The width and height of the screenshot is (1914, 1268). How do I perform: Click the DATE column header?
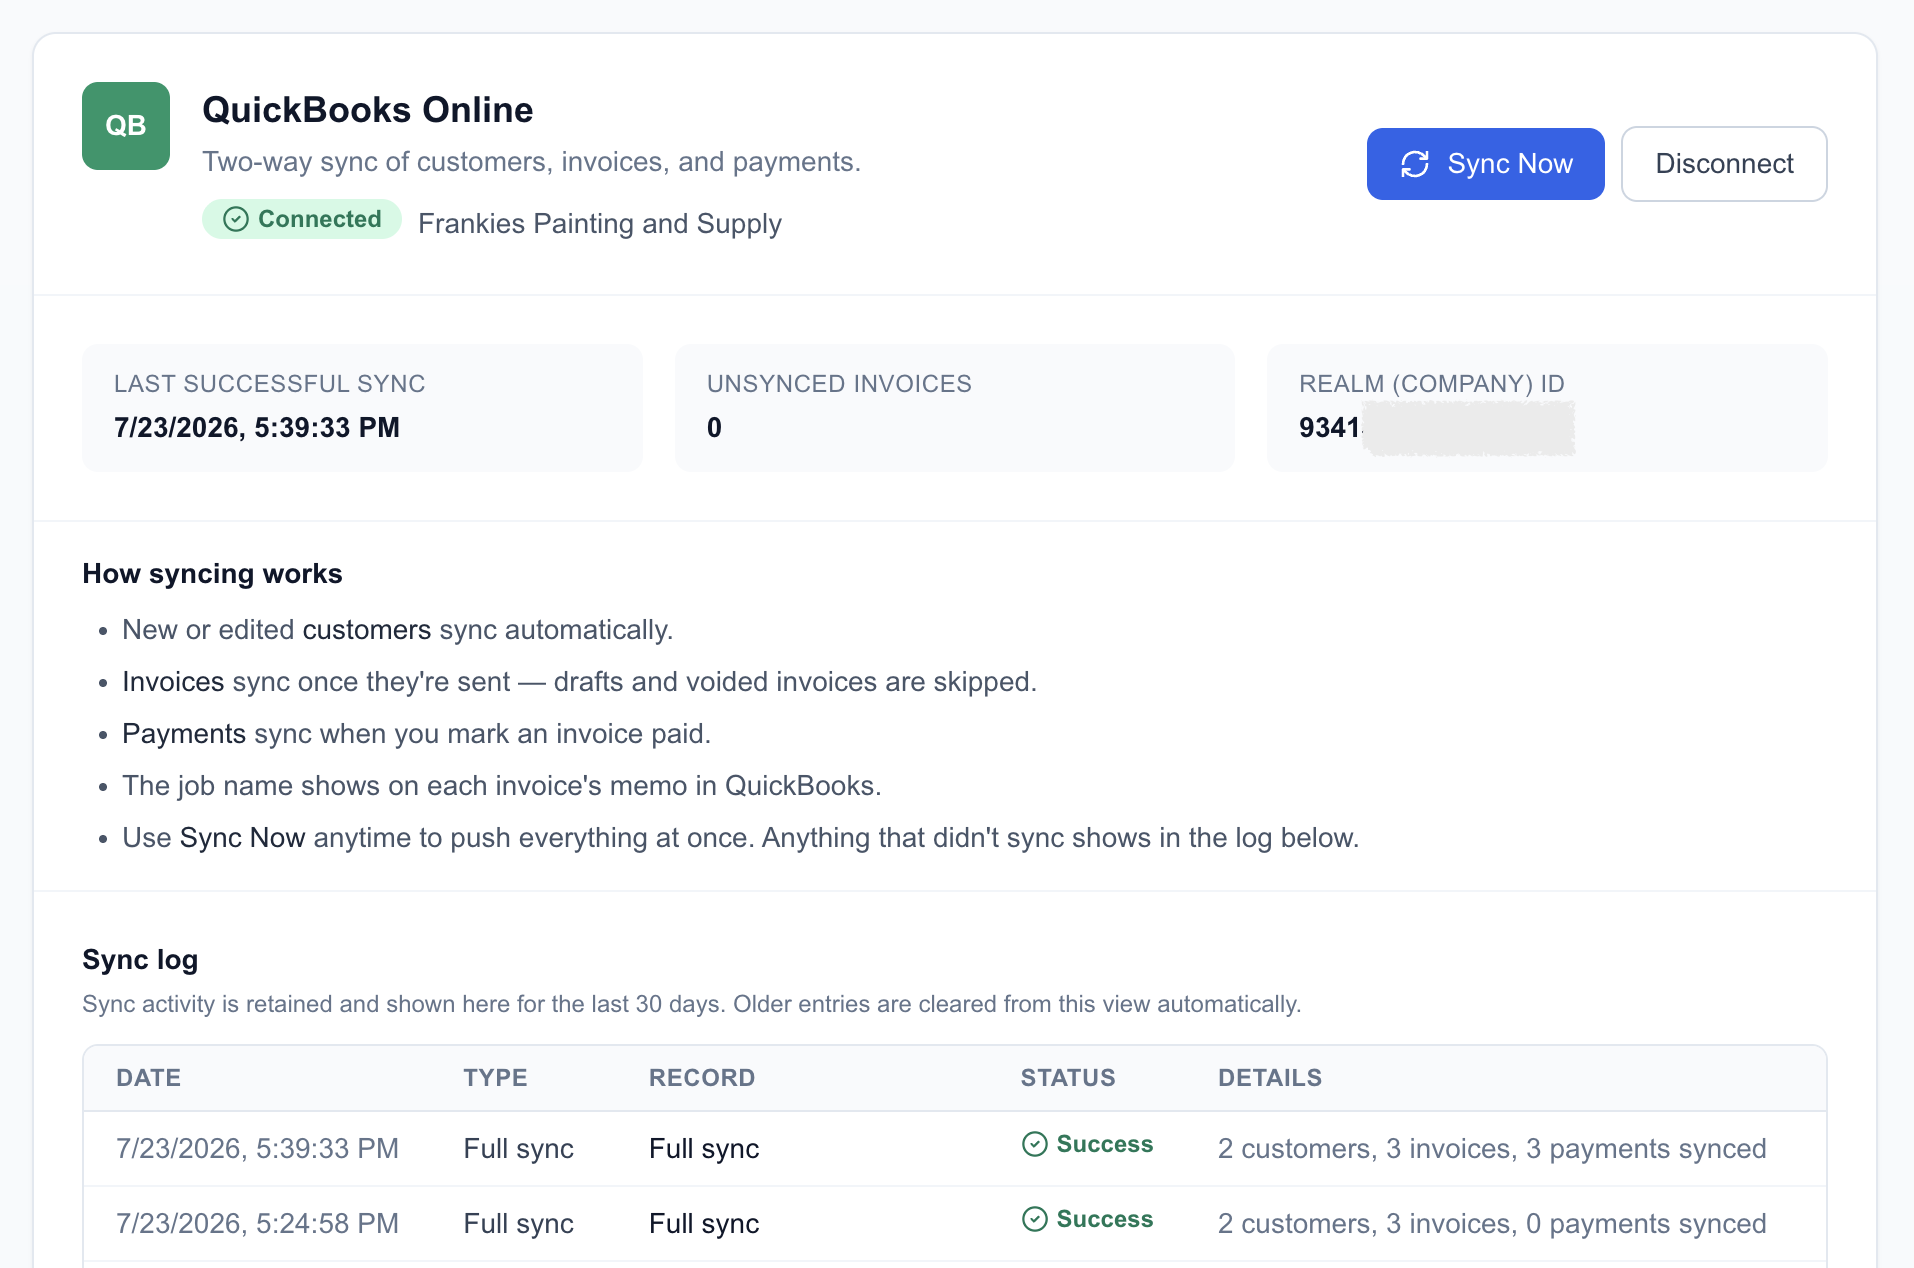(x=149, y=1078)
